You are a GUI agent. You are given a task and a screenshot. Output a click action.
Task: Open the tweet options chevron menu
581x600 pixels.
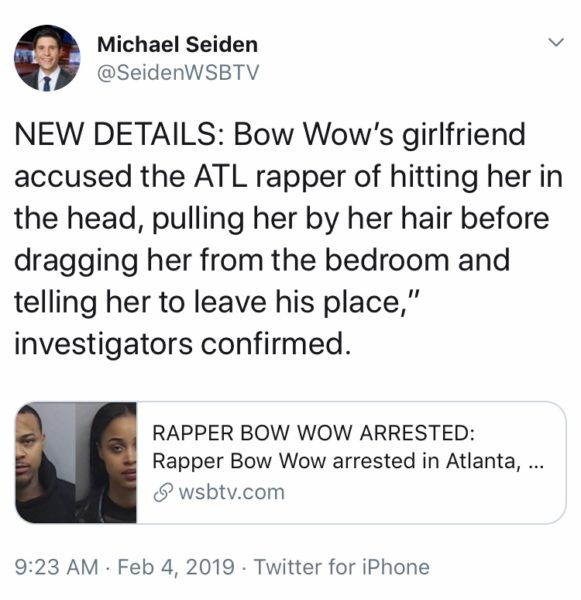(x=555, y=42)
